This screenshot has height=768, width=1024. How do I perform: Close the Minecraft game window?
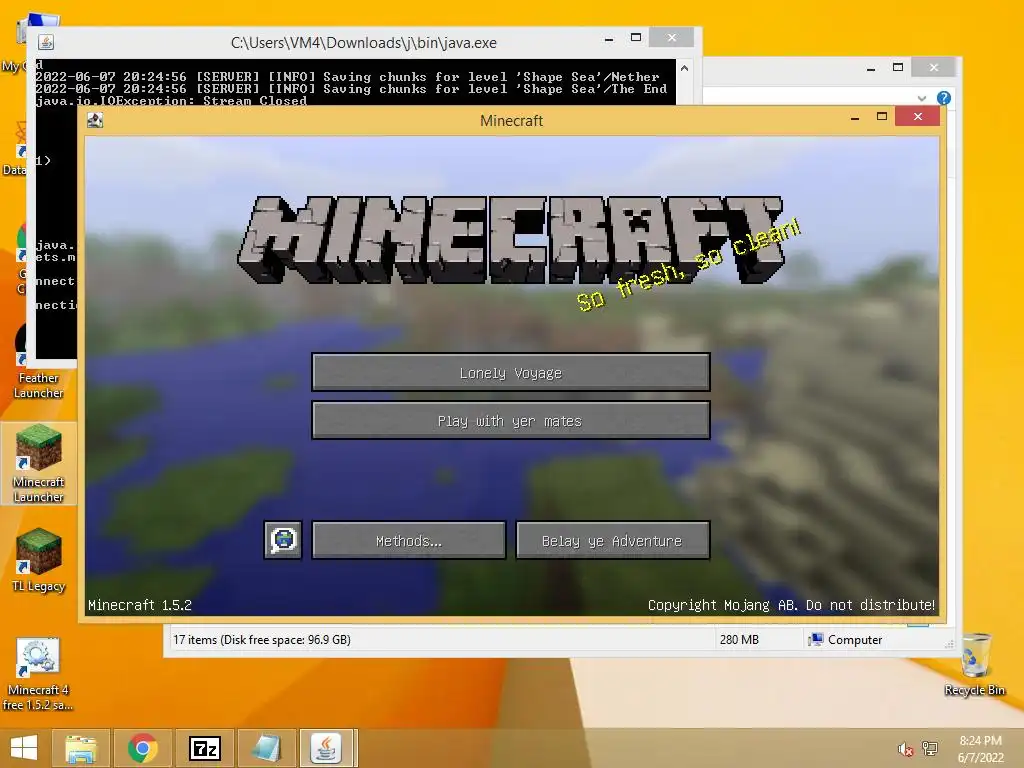918,116
